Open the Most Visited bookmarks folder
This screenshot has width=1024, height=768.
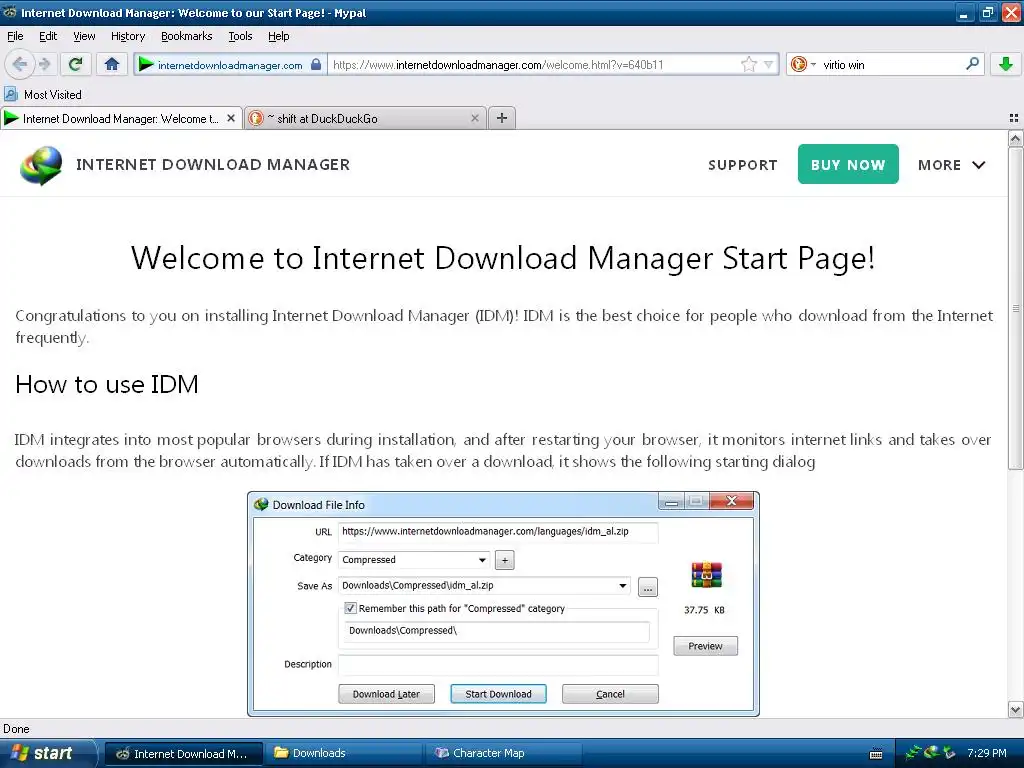click(x=43, y=95)
